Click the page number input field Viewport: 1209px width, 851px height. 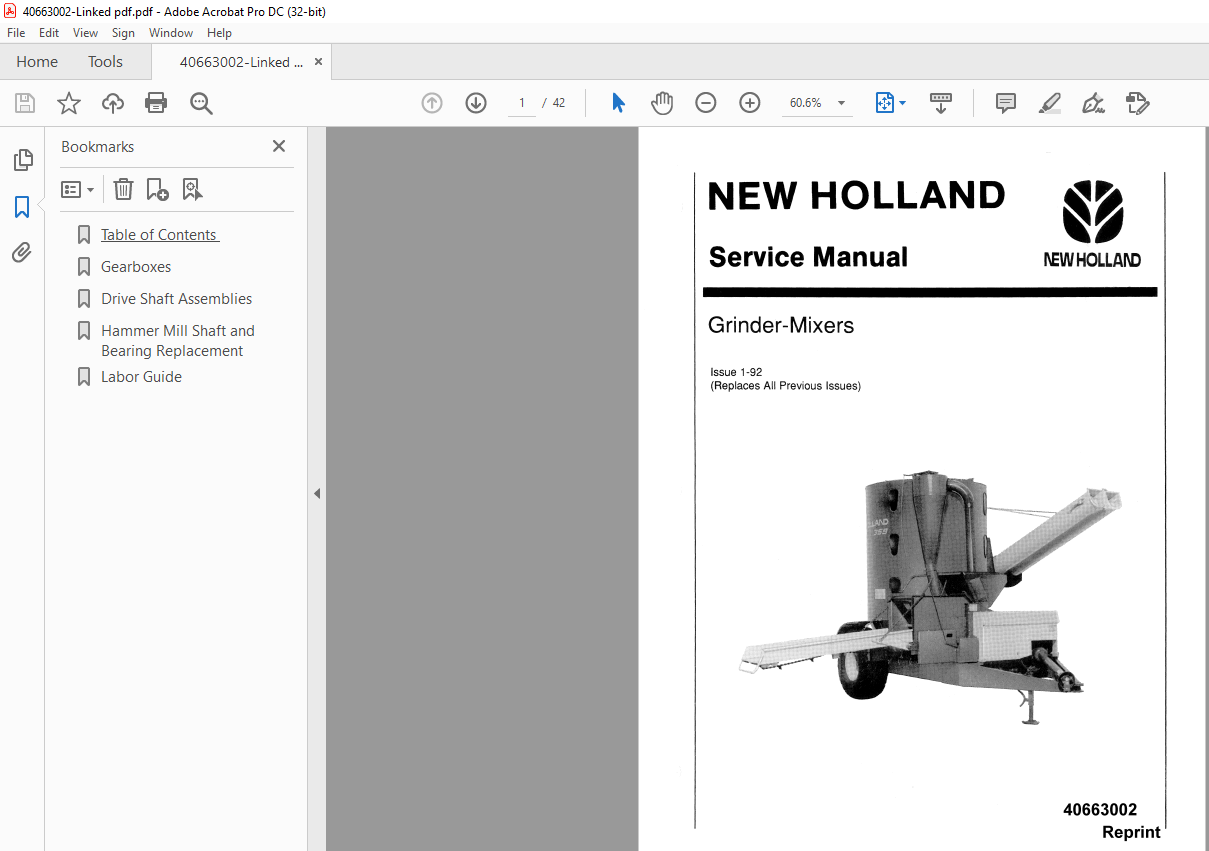[521, 103]
